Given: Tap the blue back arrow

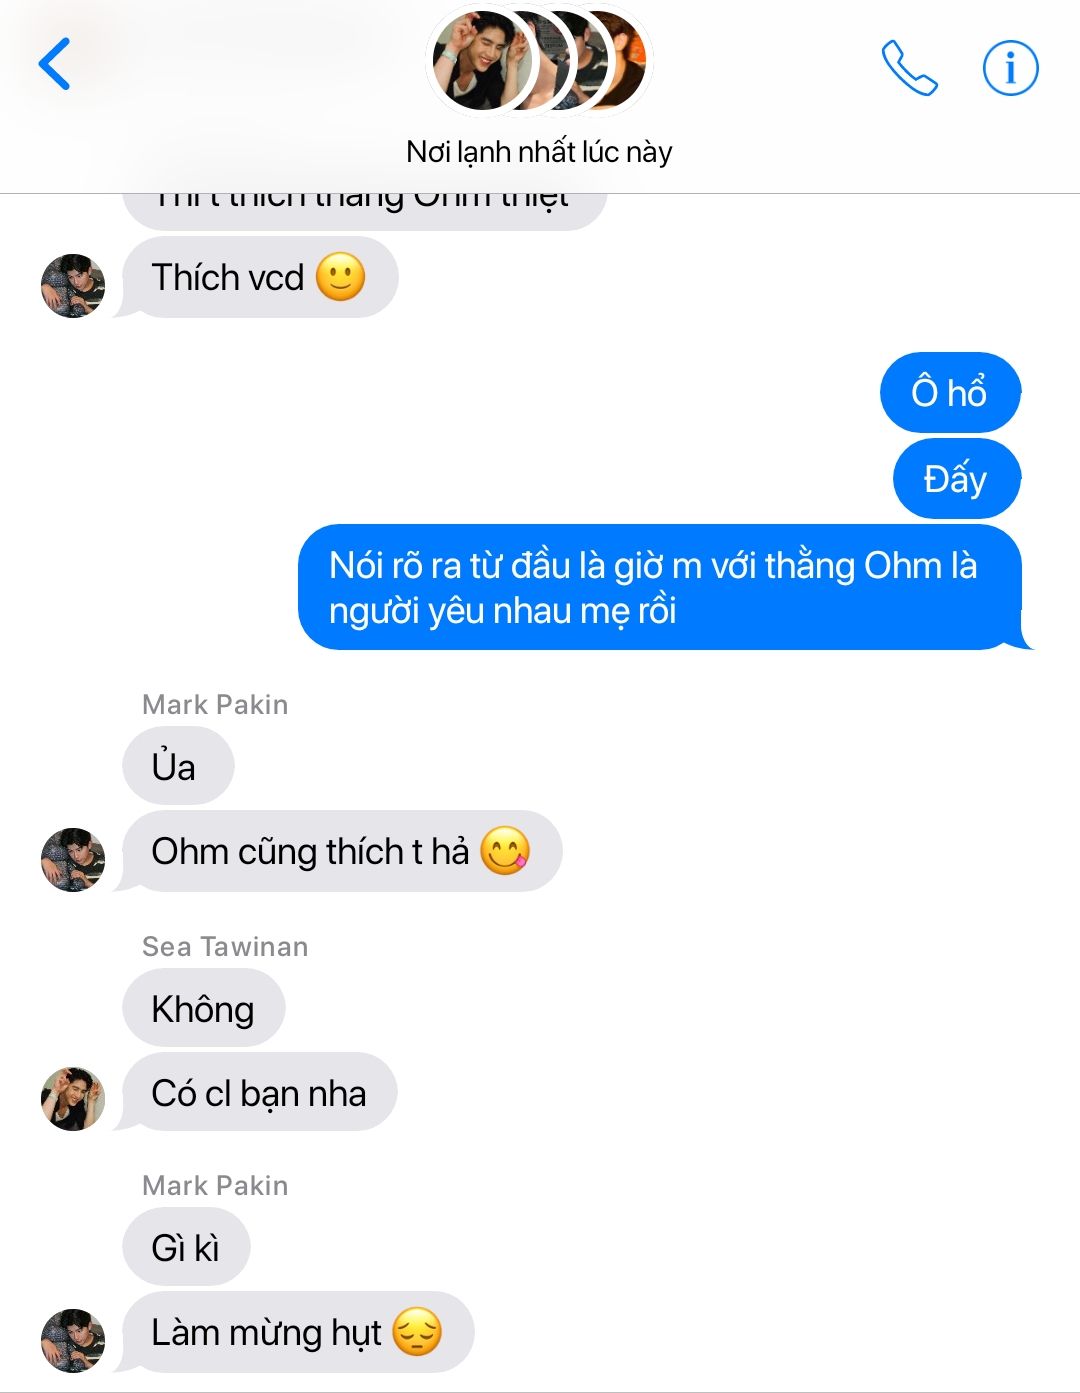Looking at the screenshot, I should 54,64.
